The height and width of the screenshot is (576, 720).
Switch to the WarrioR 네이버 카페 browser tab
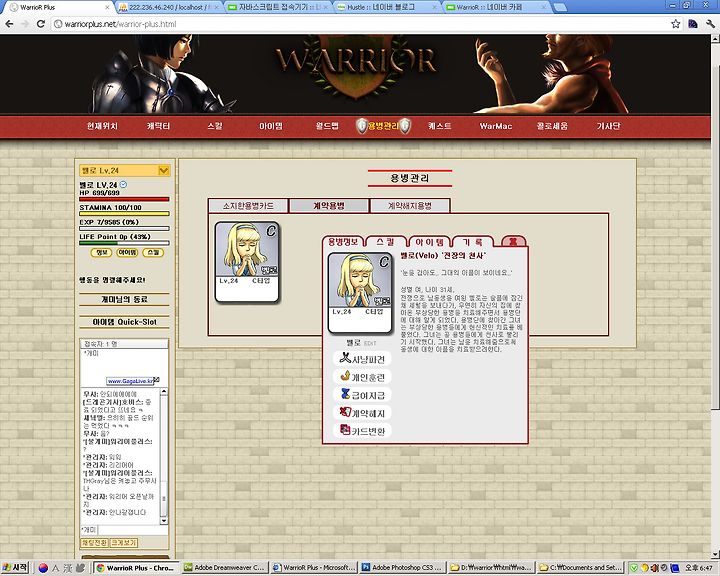pyautogui.click(x=496, y=7)
